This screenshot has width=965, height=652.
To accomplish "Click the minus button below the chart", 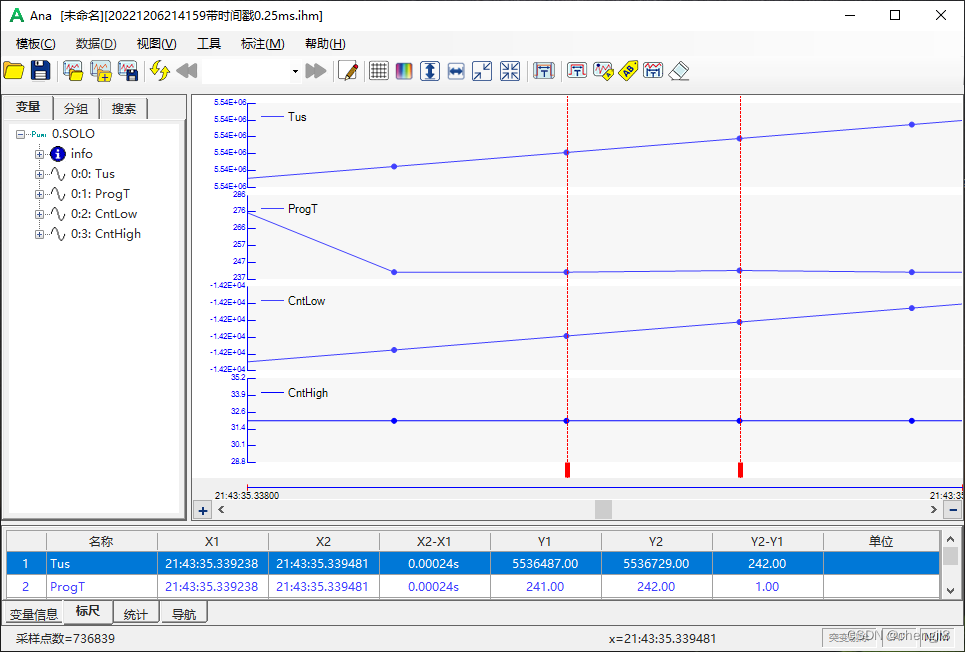I will (x=953, y=510).
